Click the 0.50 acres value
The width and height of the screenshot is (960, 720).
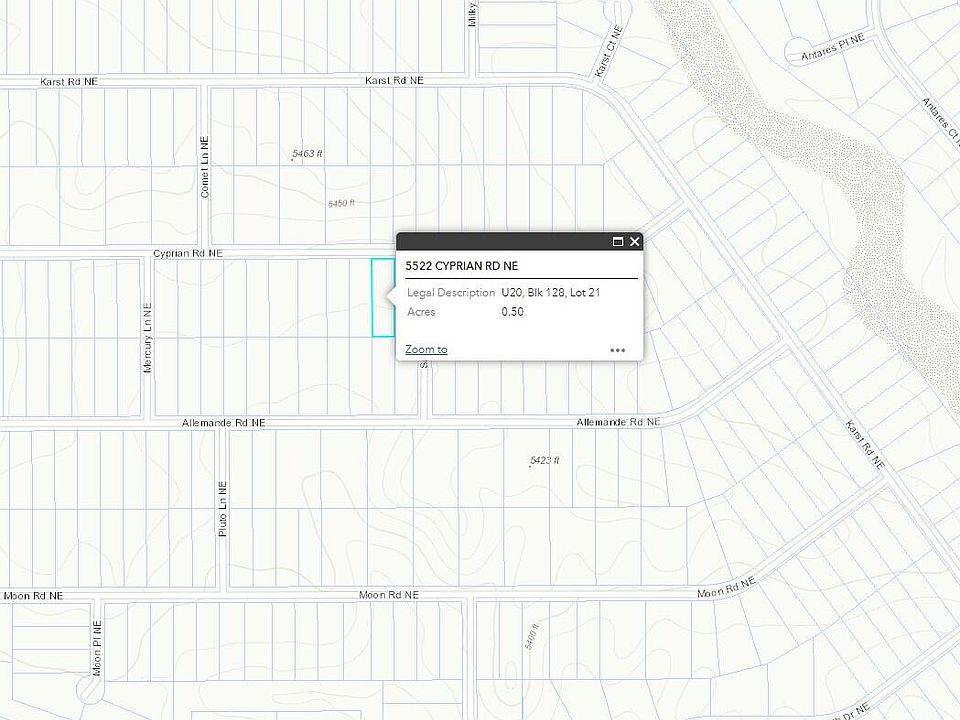point(512,312)
